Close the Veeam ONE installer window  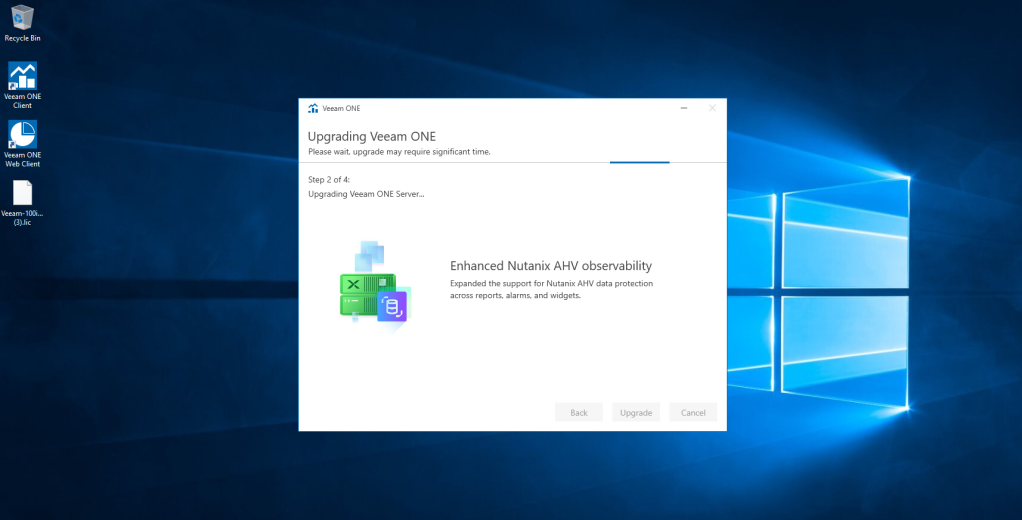tap(712, 108)
